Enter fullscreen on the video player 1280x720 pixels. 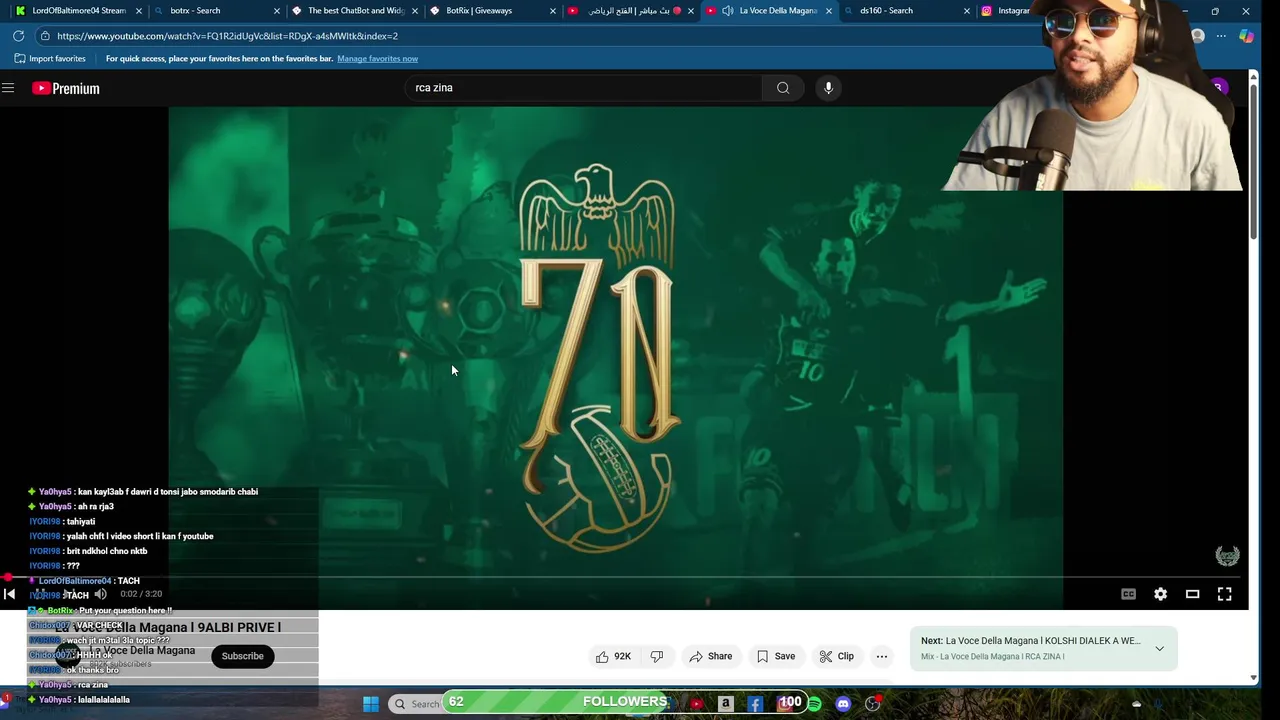tap(1224, 594)
